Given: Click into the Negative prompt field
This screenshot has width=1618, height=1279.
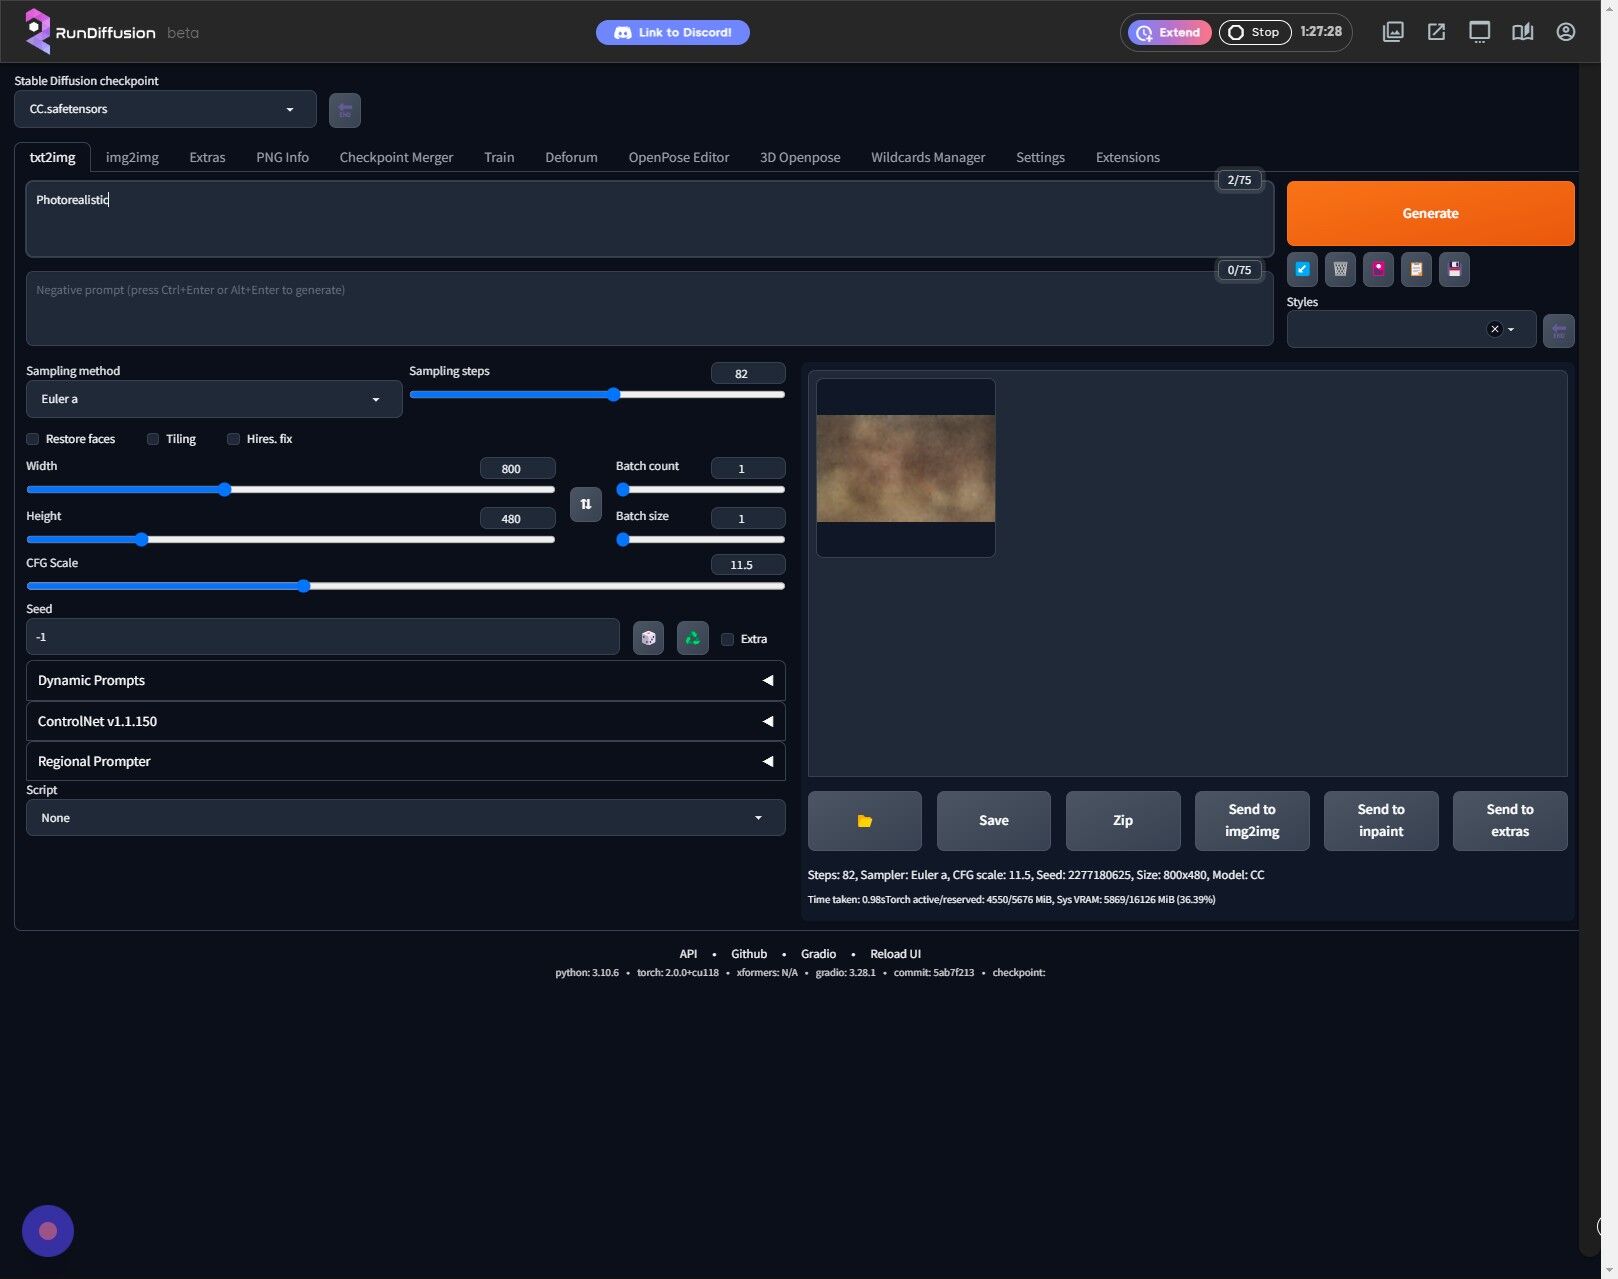Looking at the screenshot, I should point(649,309).
